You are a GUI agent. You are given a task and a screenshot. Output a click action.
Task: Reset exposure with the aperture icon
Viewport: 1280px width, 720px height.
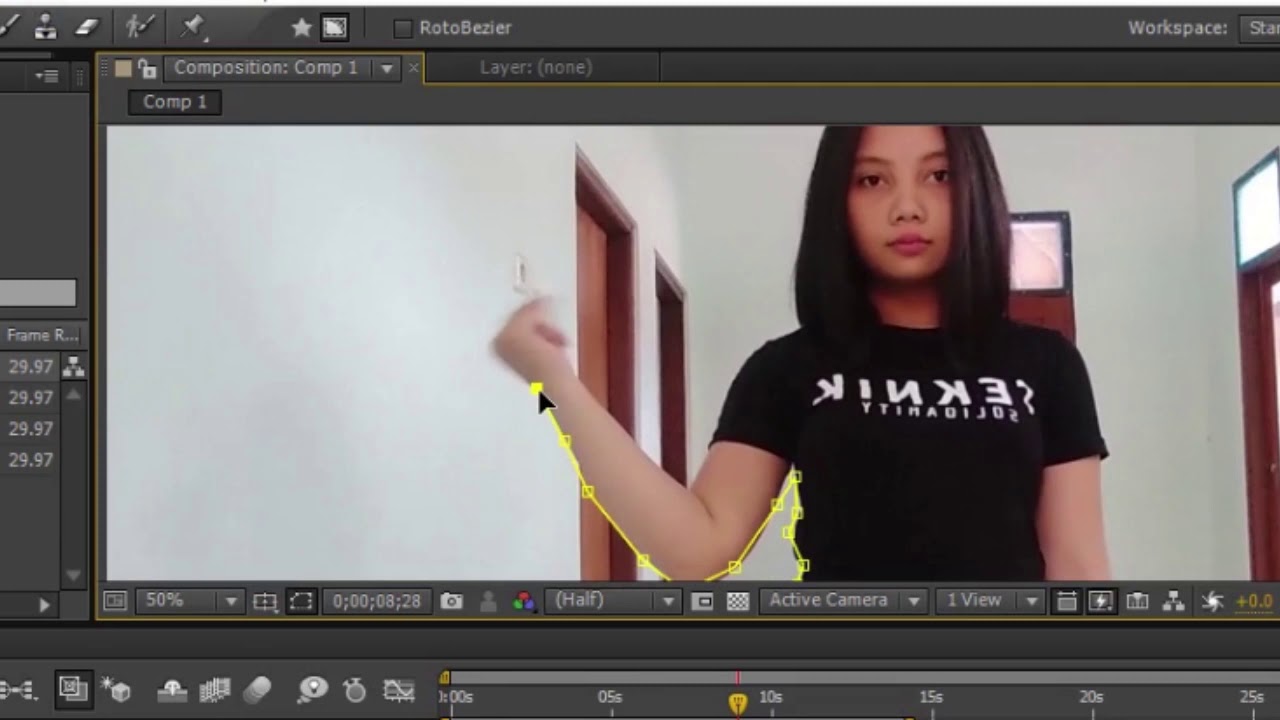pyautogui.click(x=1212, y=601)
